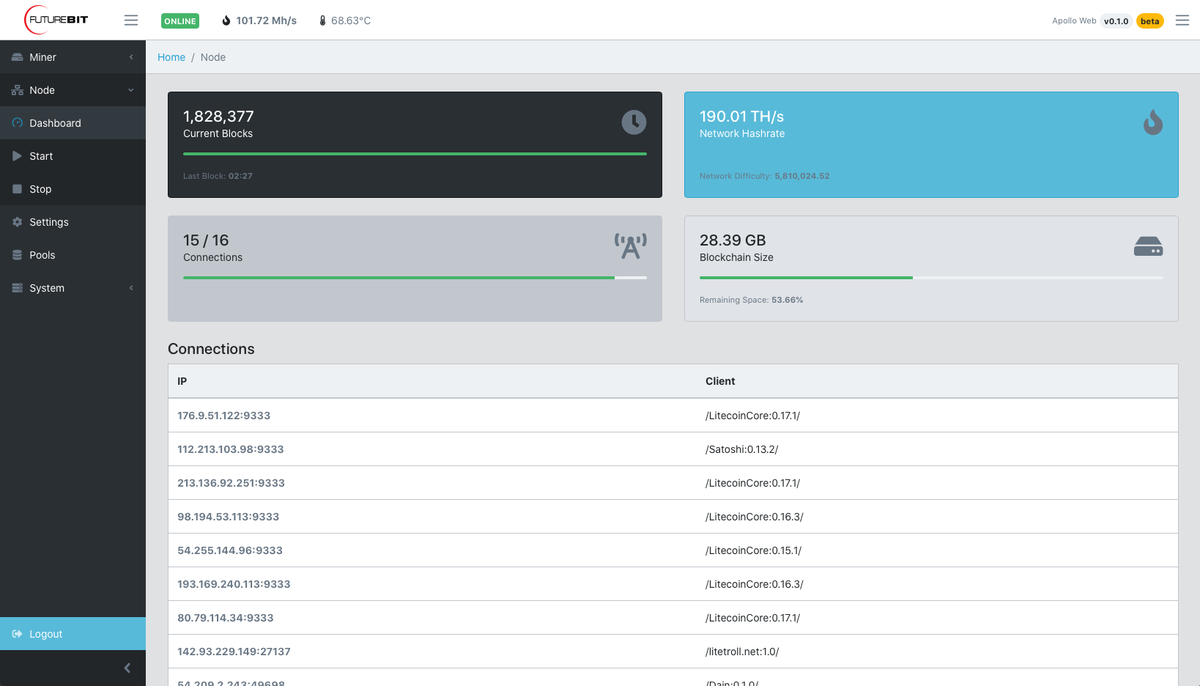Select IP 54.255.144.96:9333
The height and width of the screenshot is (686, 1200).
click(x=230, y=550)
